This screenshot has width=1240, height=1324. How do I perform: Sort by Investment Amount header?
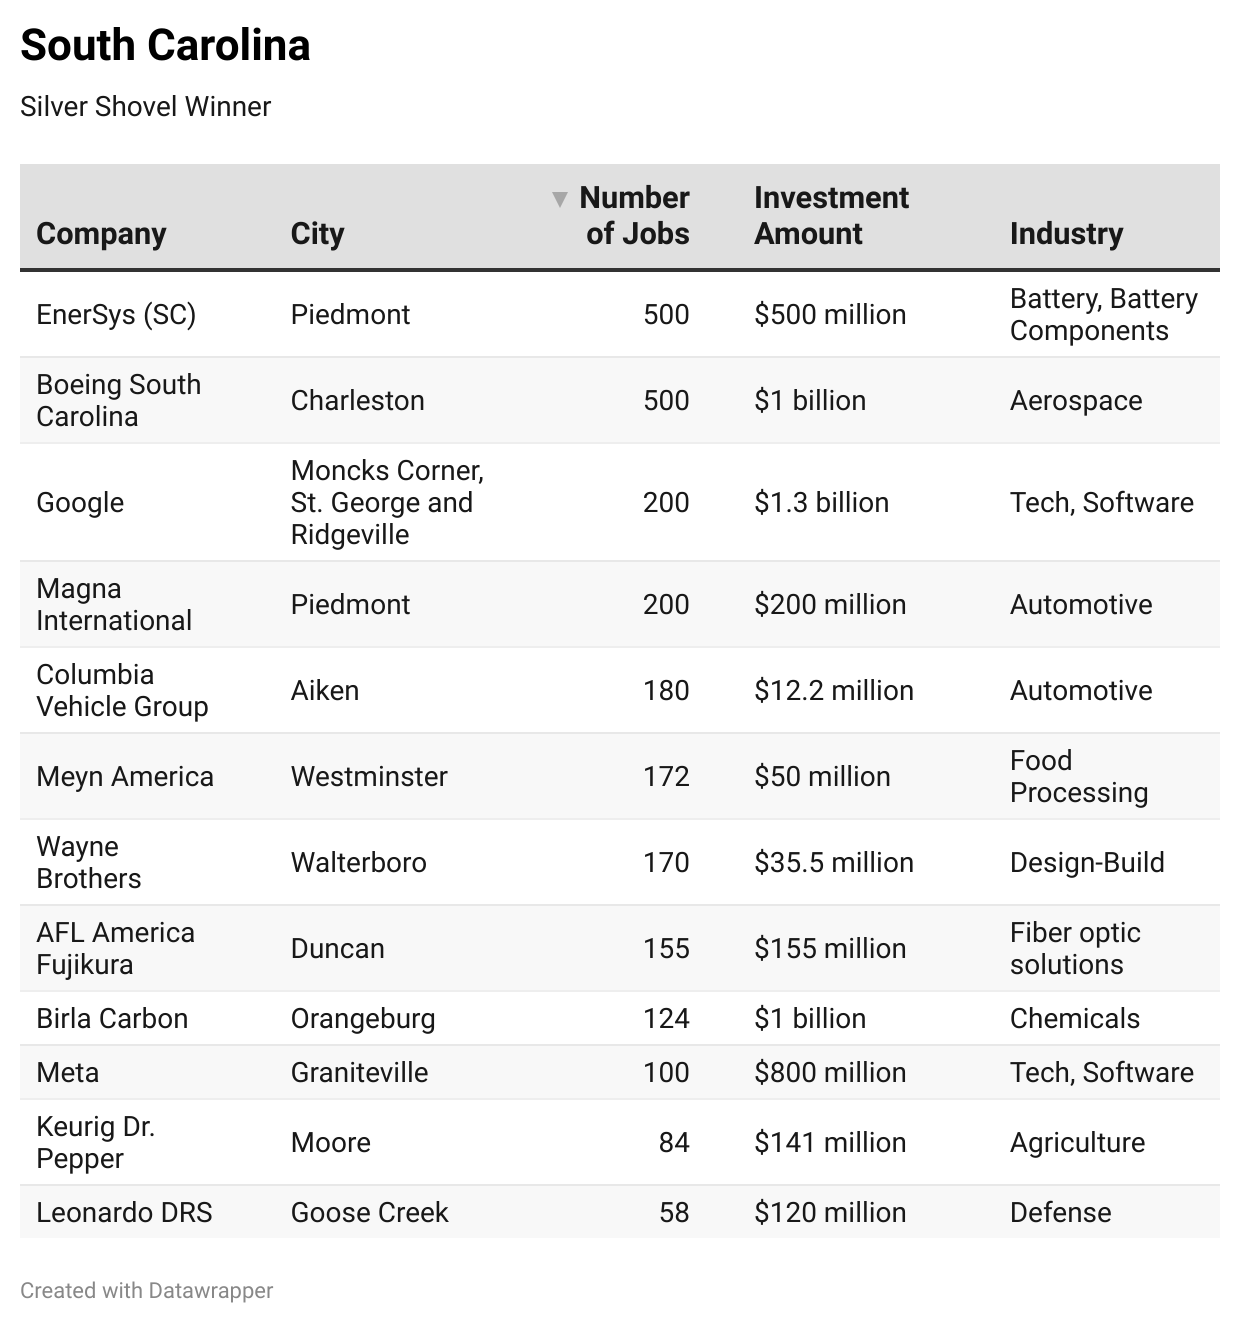[x=831, y=215]
